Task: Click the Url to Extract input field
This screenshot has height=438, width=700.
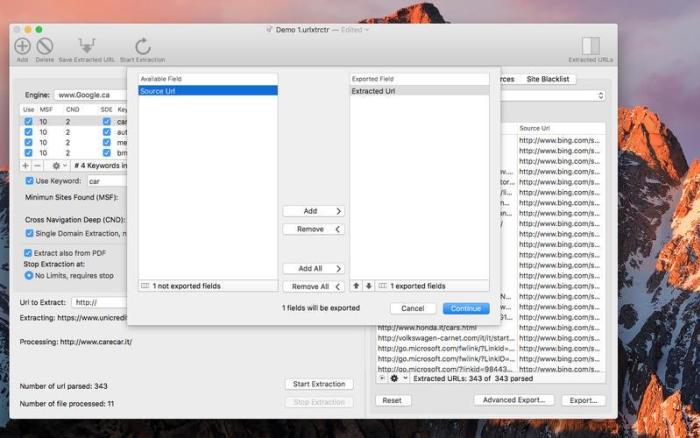Action: pos(100,302)
